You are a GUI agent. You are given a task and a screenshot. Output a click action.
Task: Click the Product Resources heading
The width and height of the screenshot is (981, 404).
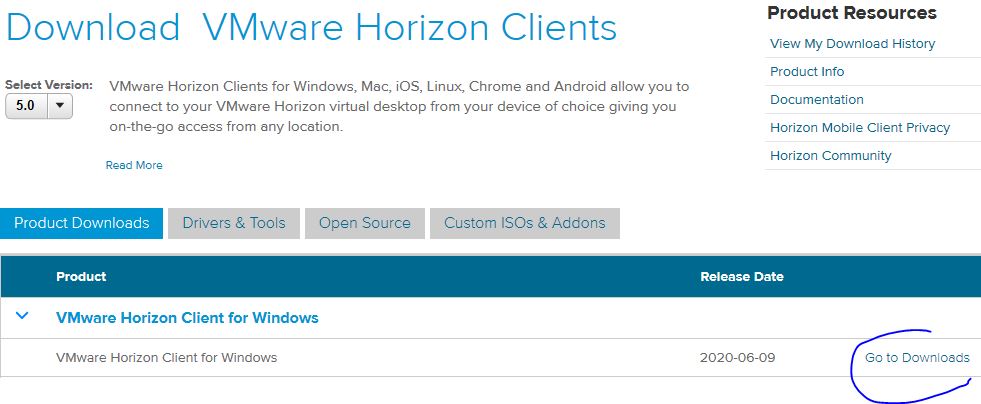pos(851,13)
